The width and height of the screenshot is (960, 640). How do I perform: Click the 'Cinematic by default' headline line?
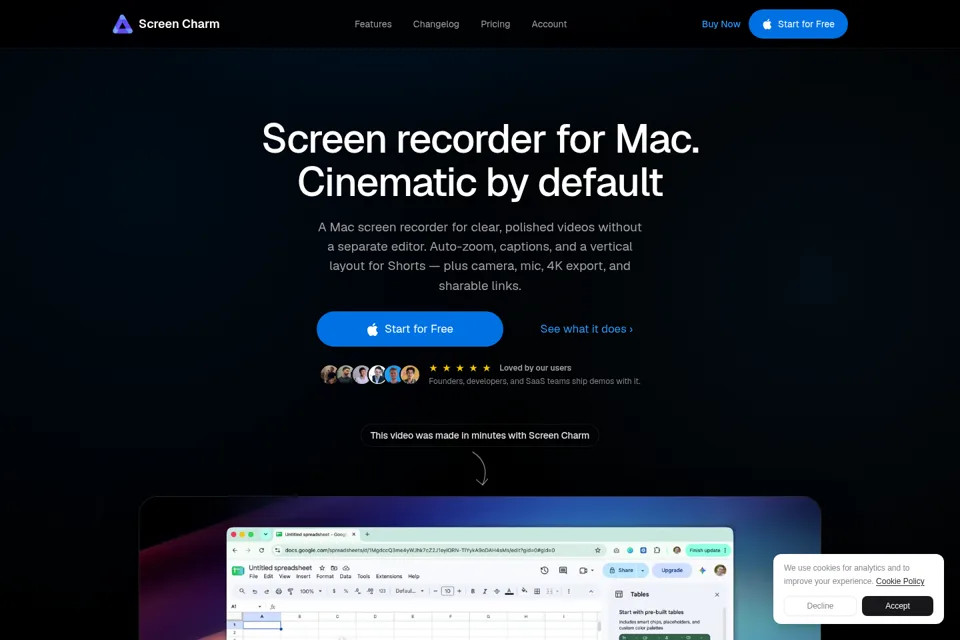[480, 182]
